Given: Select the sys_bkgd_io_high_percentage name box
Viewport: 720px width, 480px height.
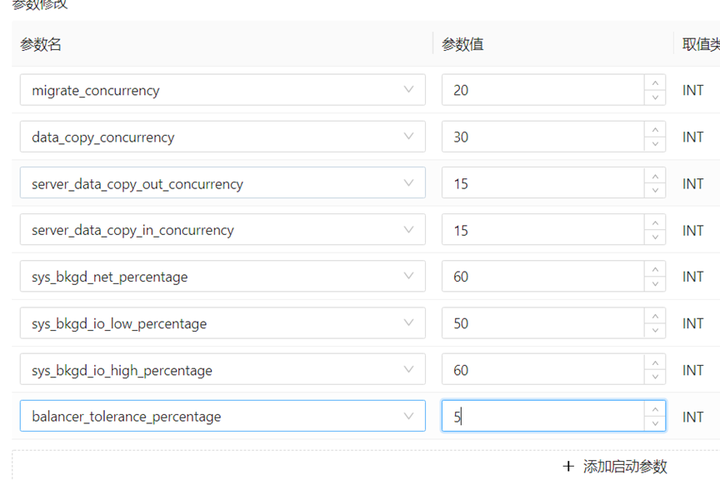Looking at the screenshot, I should click(210, 370).
